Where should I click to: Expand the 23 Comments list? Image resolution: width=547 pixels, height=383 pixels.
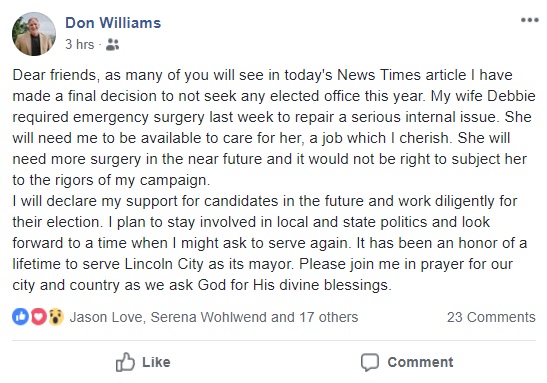tap(491, 317)
